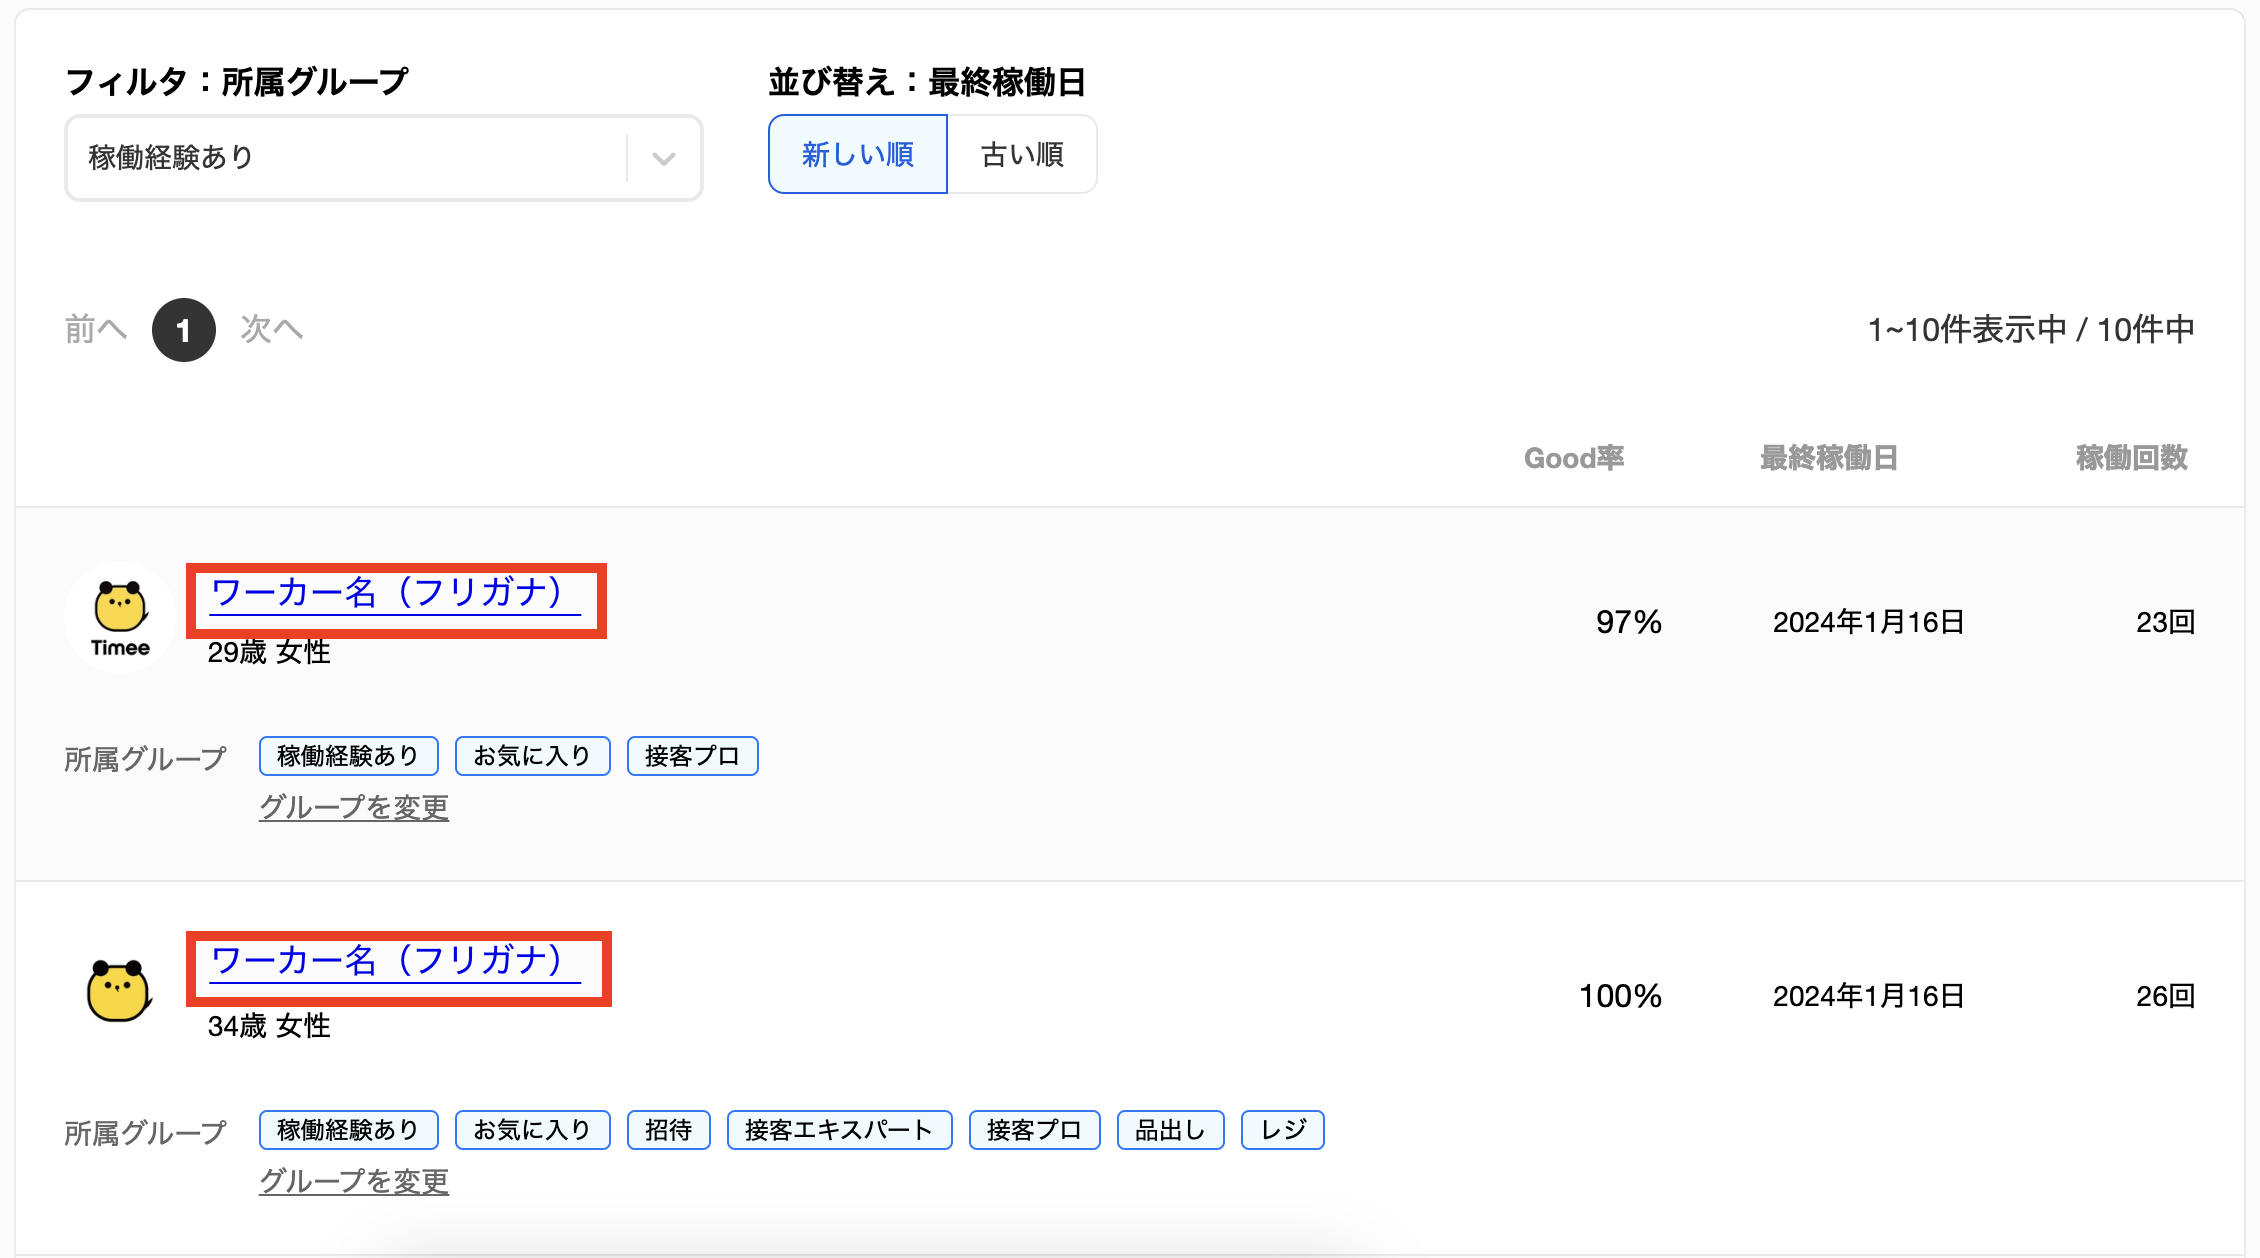The width and height of the screenshot is (2260, 1258).
Task: Click the yellow bear avatar of the second worker
Action: [119, 990]
